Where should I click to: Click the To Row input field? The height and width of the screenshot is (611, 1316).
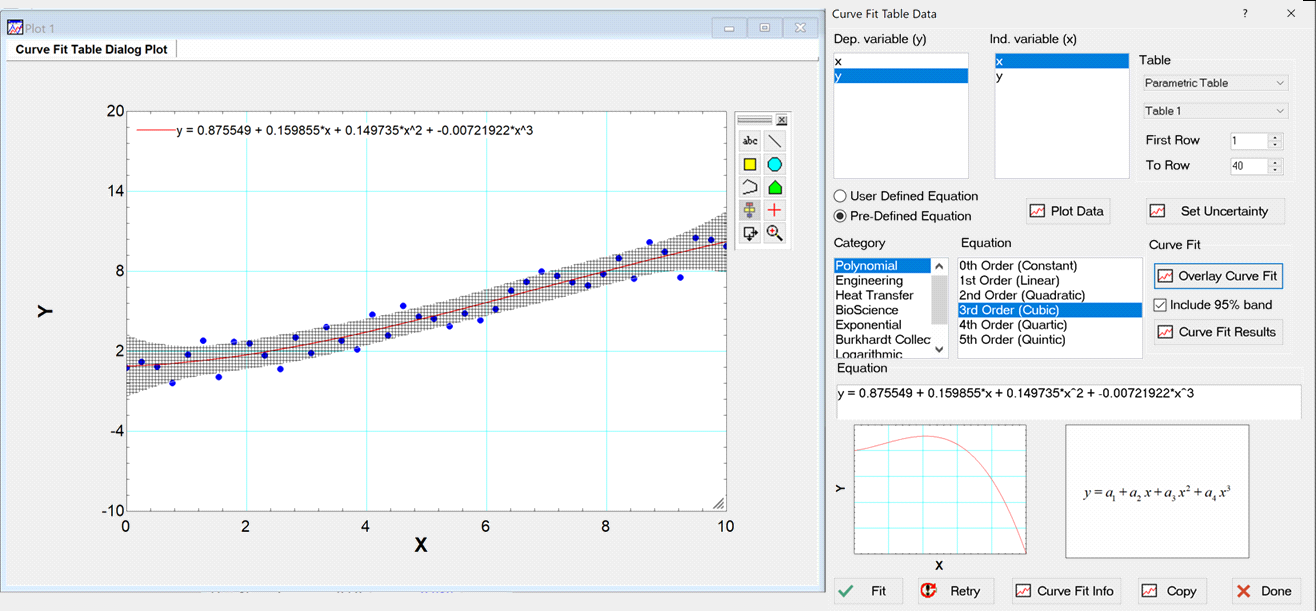tap(1247, 166)
